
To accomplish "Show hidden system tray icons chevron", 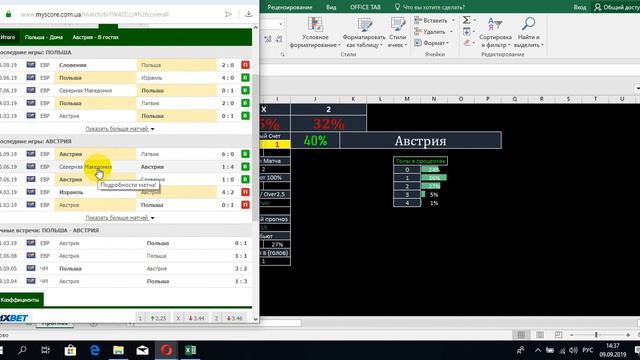I will [x=538, y=350].
